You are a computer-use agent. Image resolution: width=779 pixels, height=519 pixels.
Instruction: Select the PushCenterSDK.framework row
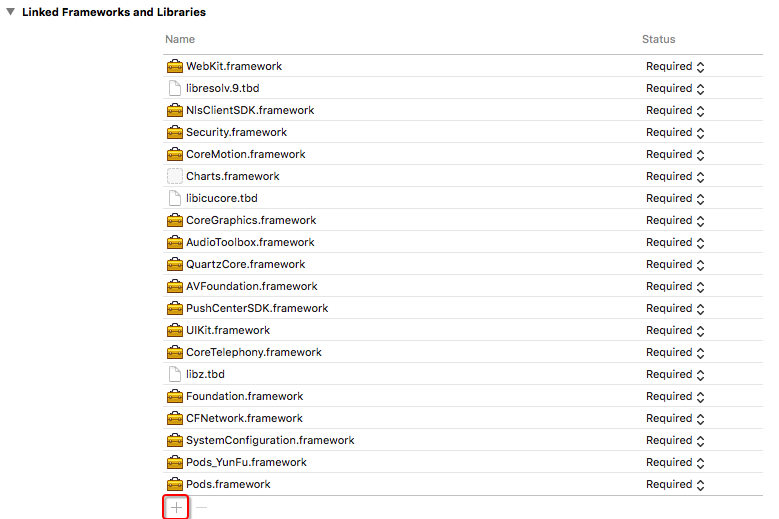257,308
